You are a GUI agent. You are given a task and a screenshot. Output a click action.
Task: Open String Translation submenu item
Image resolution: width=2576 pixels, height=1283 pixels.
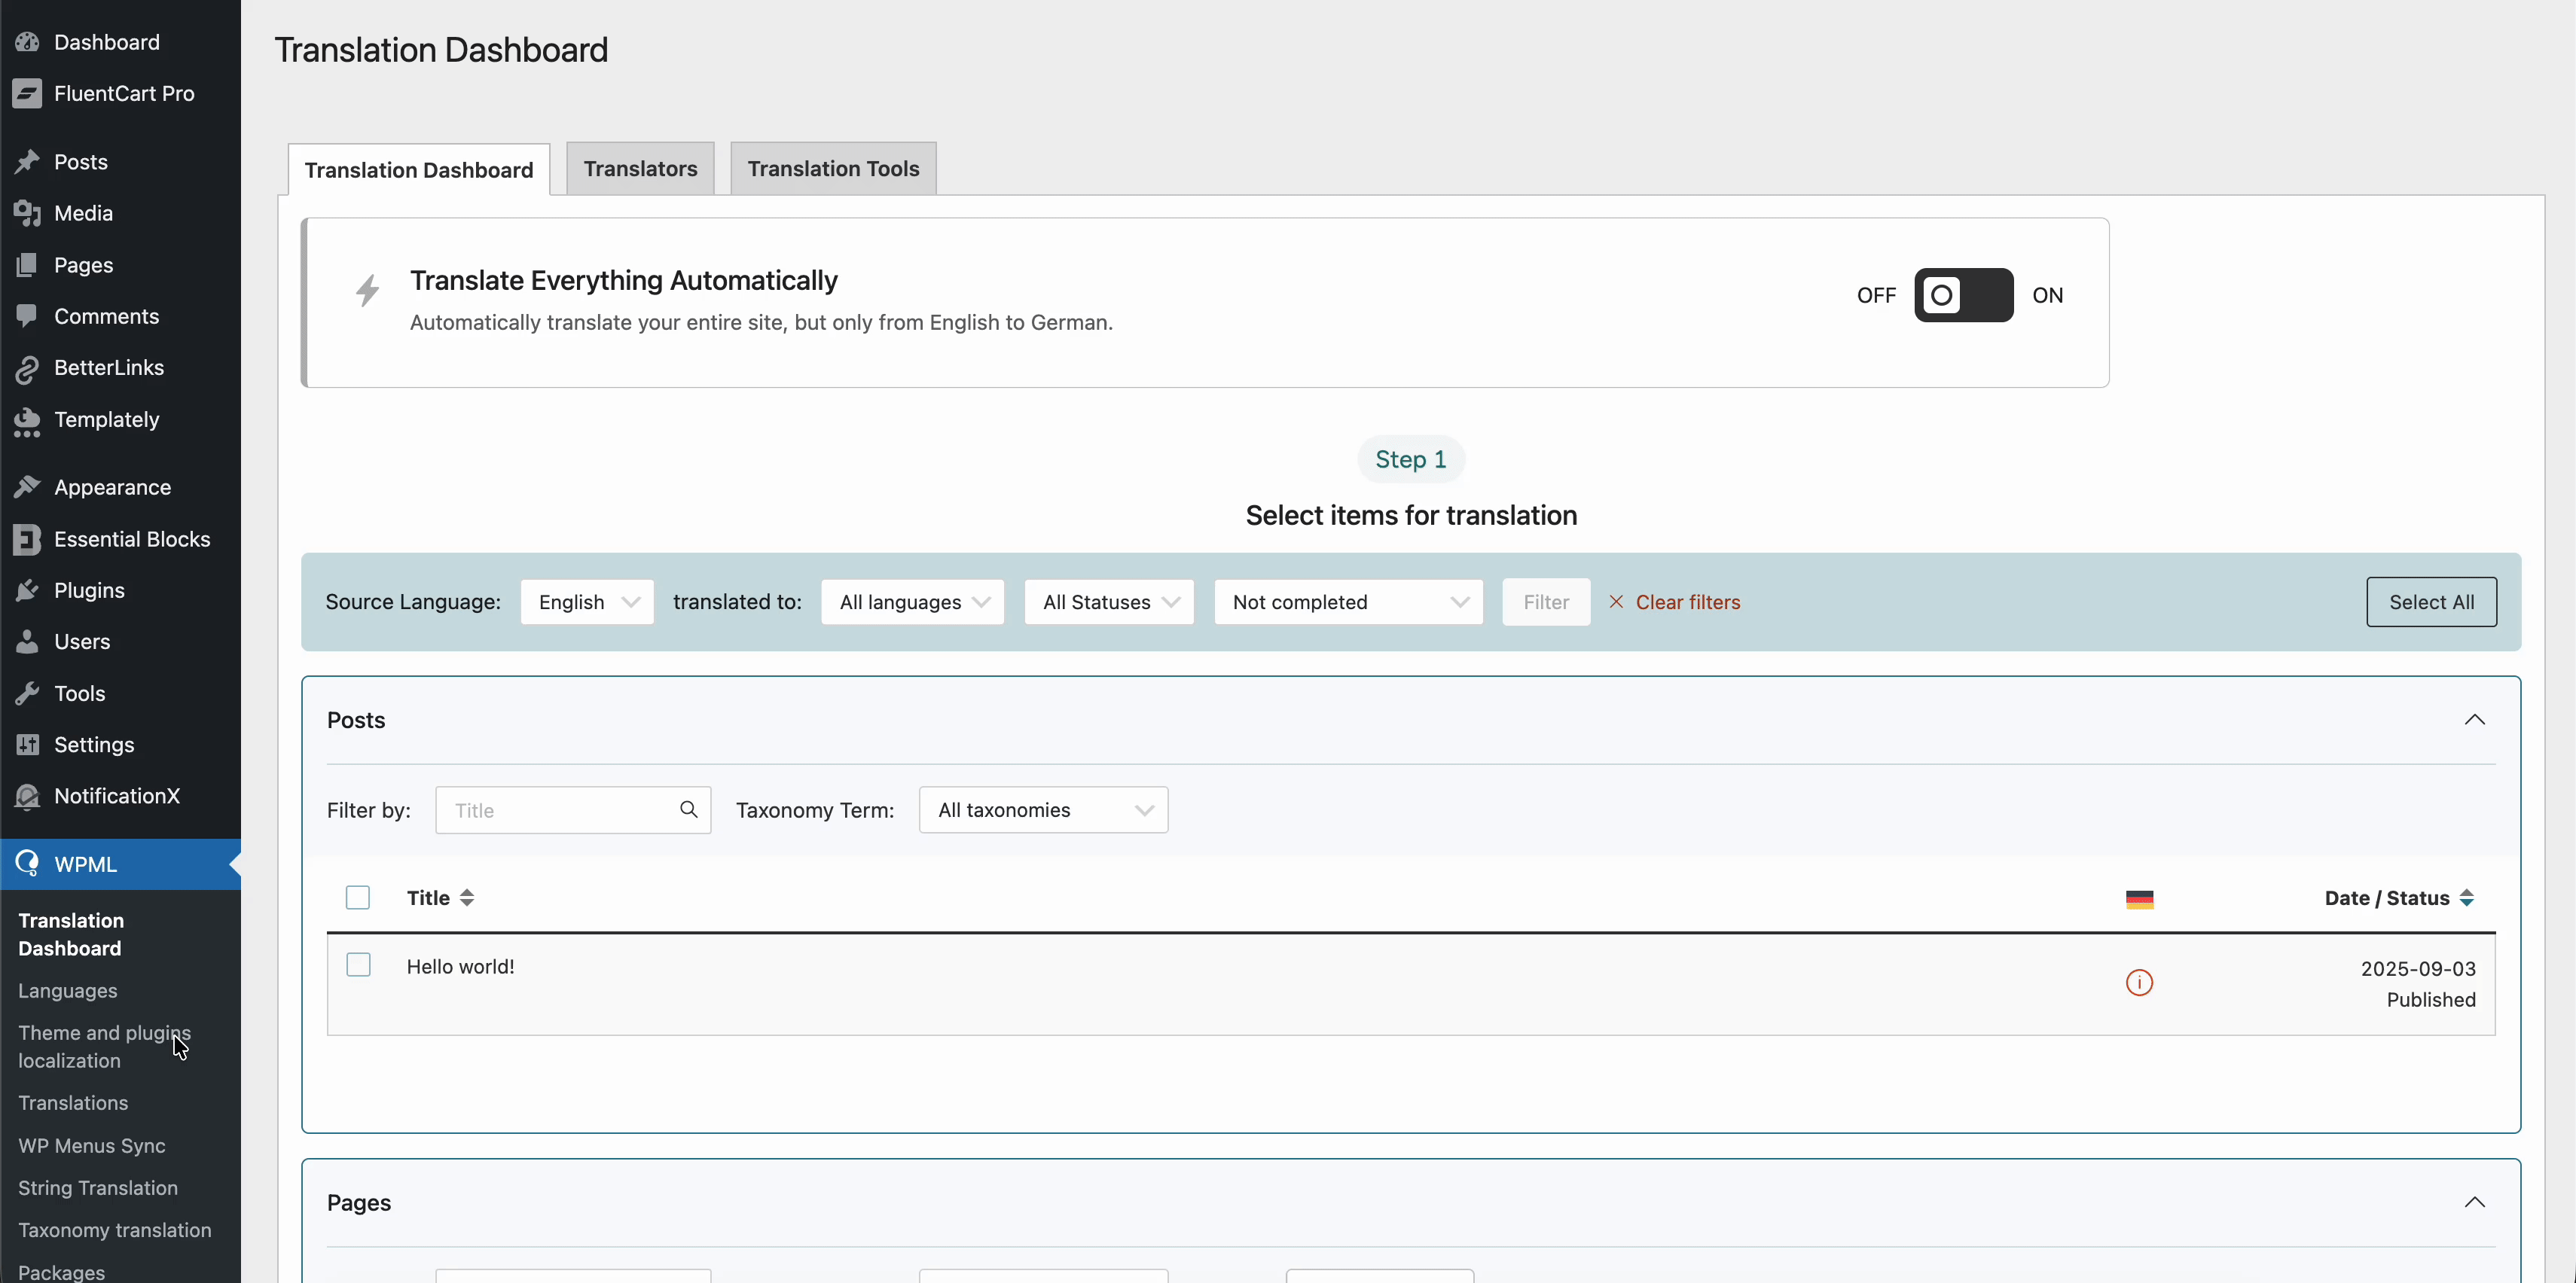coord(98,1187)
